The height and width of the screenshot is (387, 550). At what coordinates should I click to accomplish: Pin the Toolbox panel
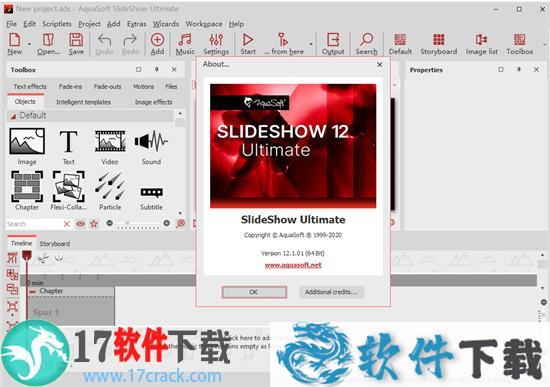[156, 69]
